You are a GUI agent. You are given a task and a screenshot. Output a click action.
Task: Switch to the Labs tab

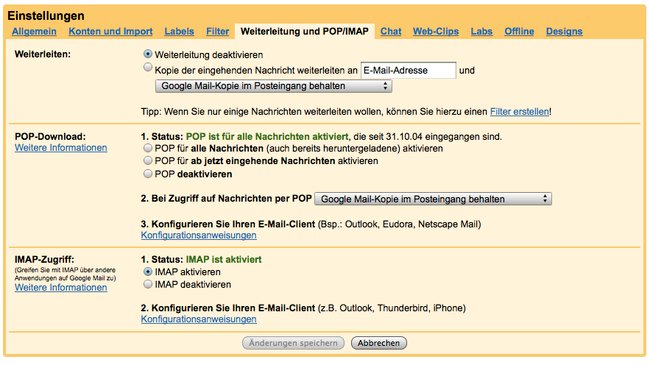[x=481, y=32]
